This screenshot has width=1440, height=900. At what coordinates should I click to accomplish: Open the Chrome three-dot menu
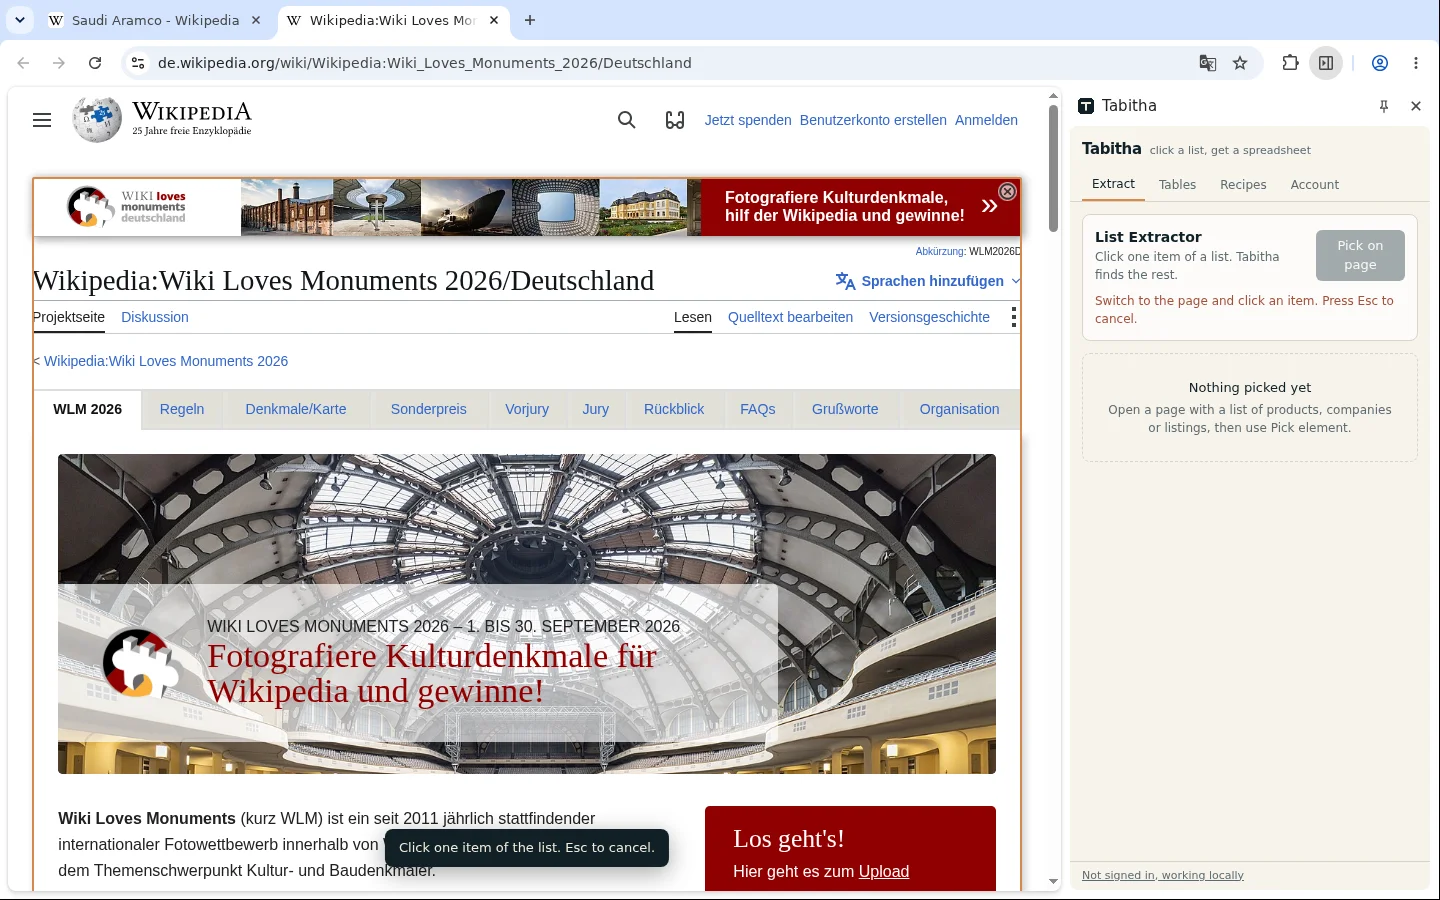[x=1416, y=63]
